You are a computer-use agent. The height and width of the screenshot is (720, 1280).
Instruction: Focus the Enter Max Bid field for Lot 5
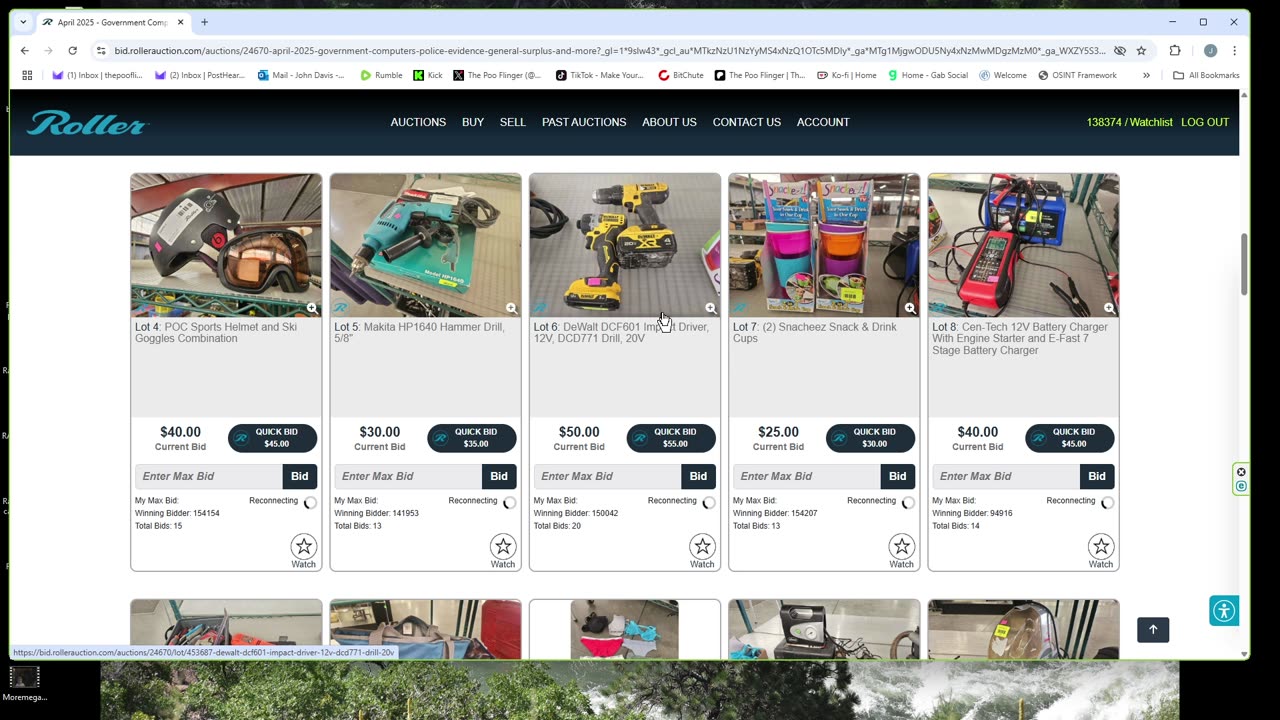click(x=408, y=476)
